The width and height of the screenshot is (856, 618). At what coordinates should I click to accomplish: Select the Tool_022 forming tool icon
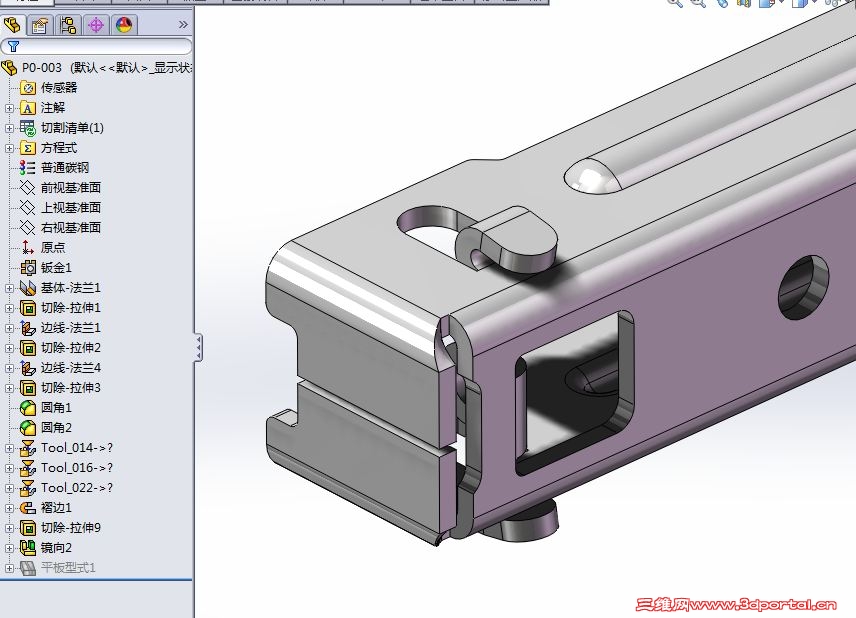28,488
